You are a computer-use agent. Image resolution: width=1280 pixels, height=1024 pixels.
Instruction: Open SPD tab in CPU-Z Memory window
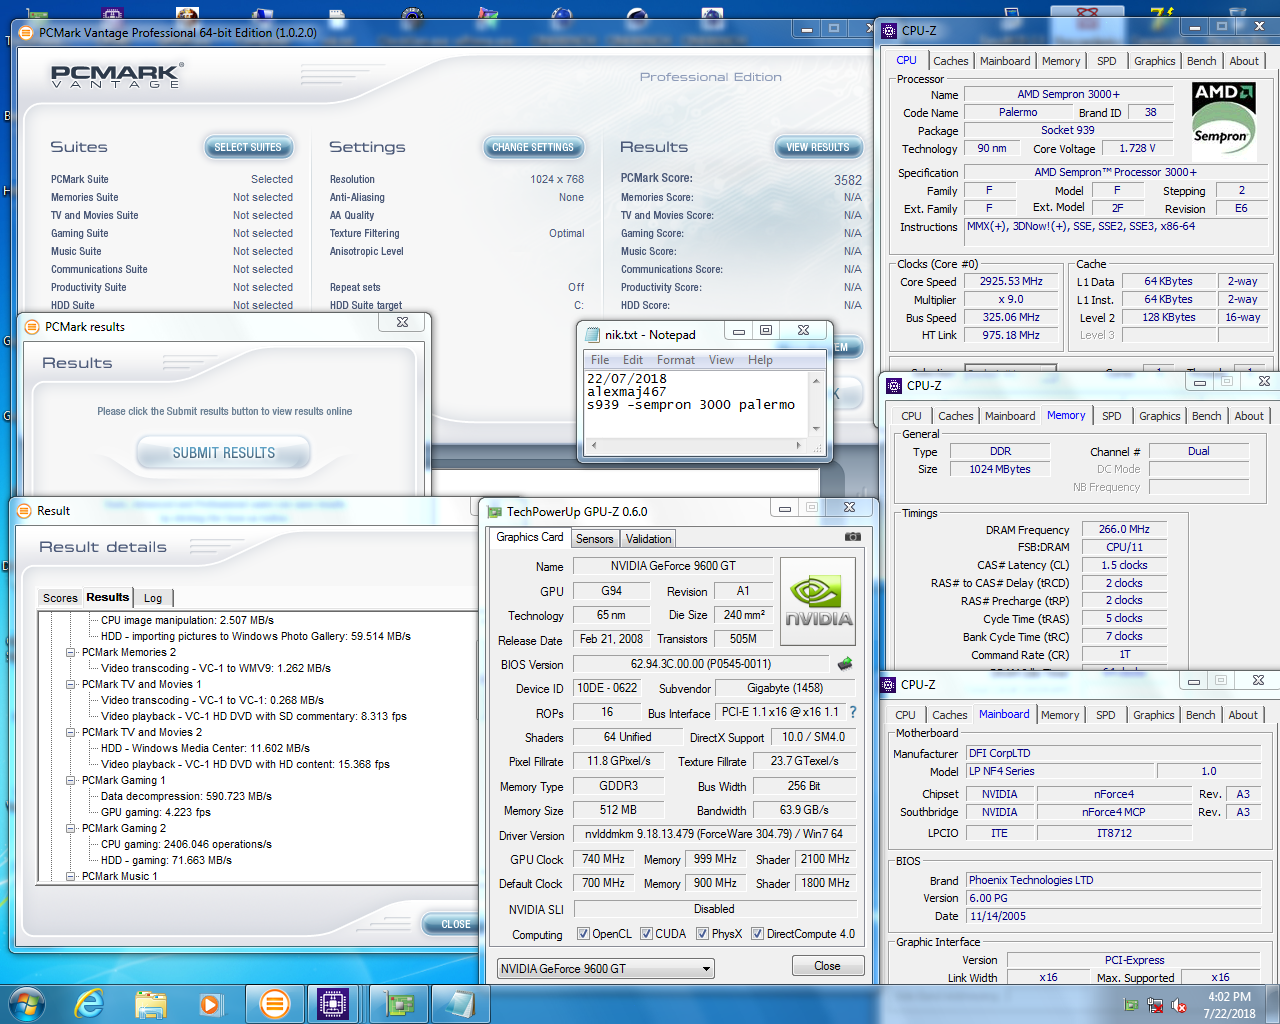(x=1111, y=416)
